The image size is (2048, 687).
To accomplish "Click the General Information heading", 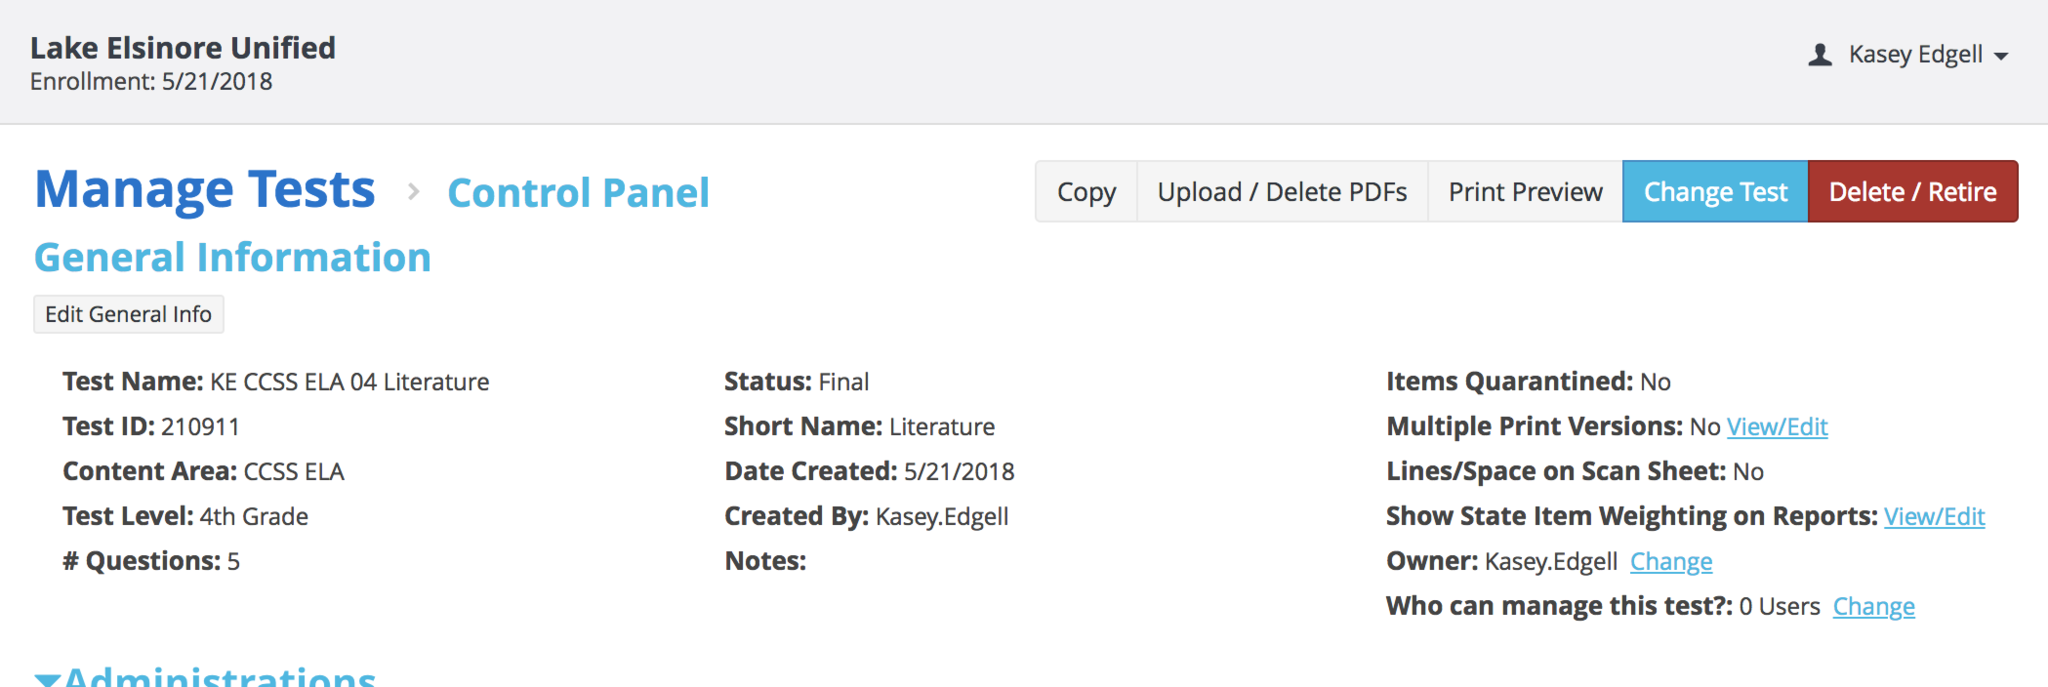I will click(x=232, y=258).
